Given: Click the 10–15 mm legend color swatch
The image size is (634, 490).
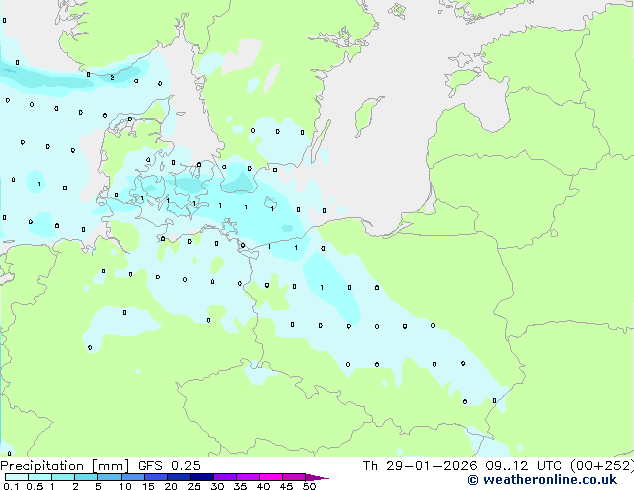Looking at the screenshot, I should click(x=133, y=477).
